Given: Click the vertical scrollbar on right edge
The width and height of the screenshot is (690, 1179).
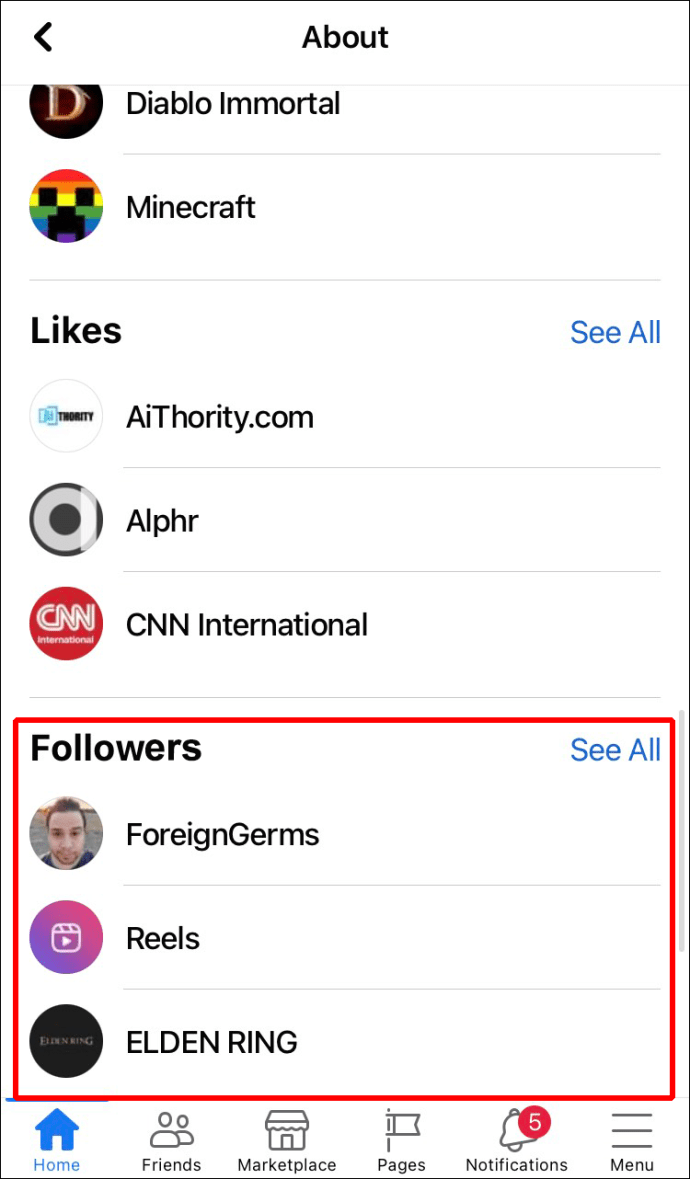Looking at the screenshot, I should pyautogui.click(x=682, y=829).
